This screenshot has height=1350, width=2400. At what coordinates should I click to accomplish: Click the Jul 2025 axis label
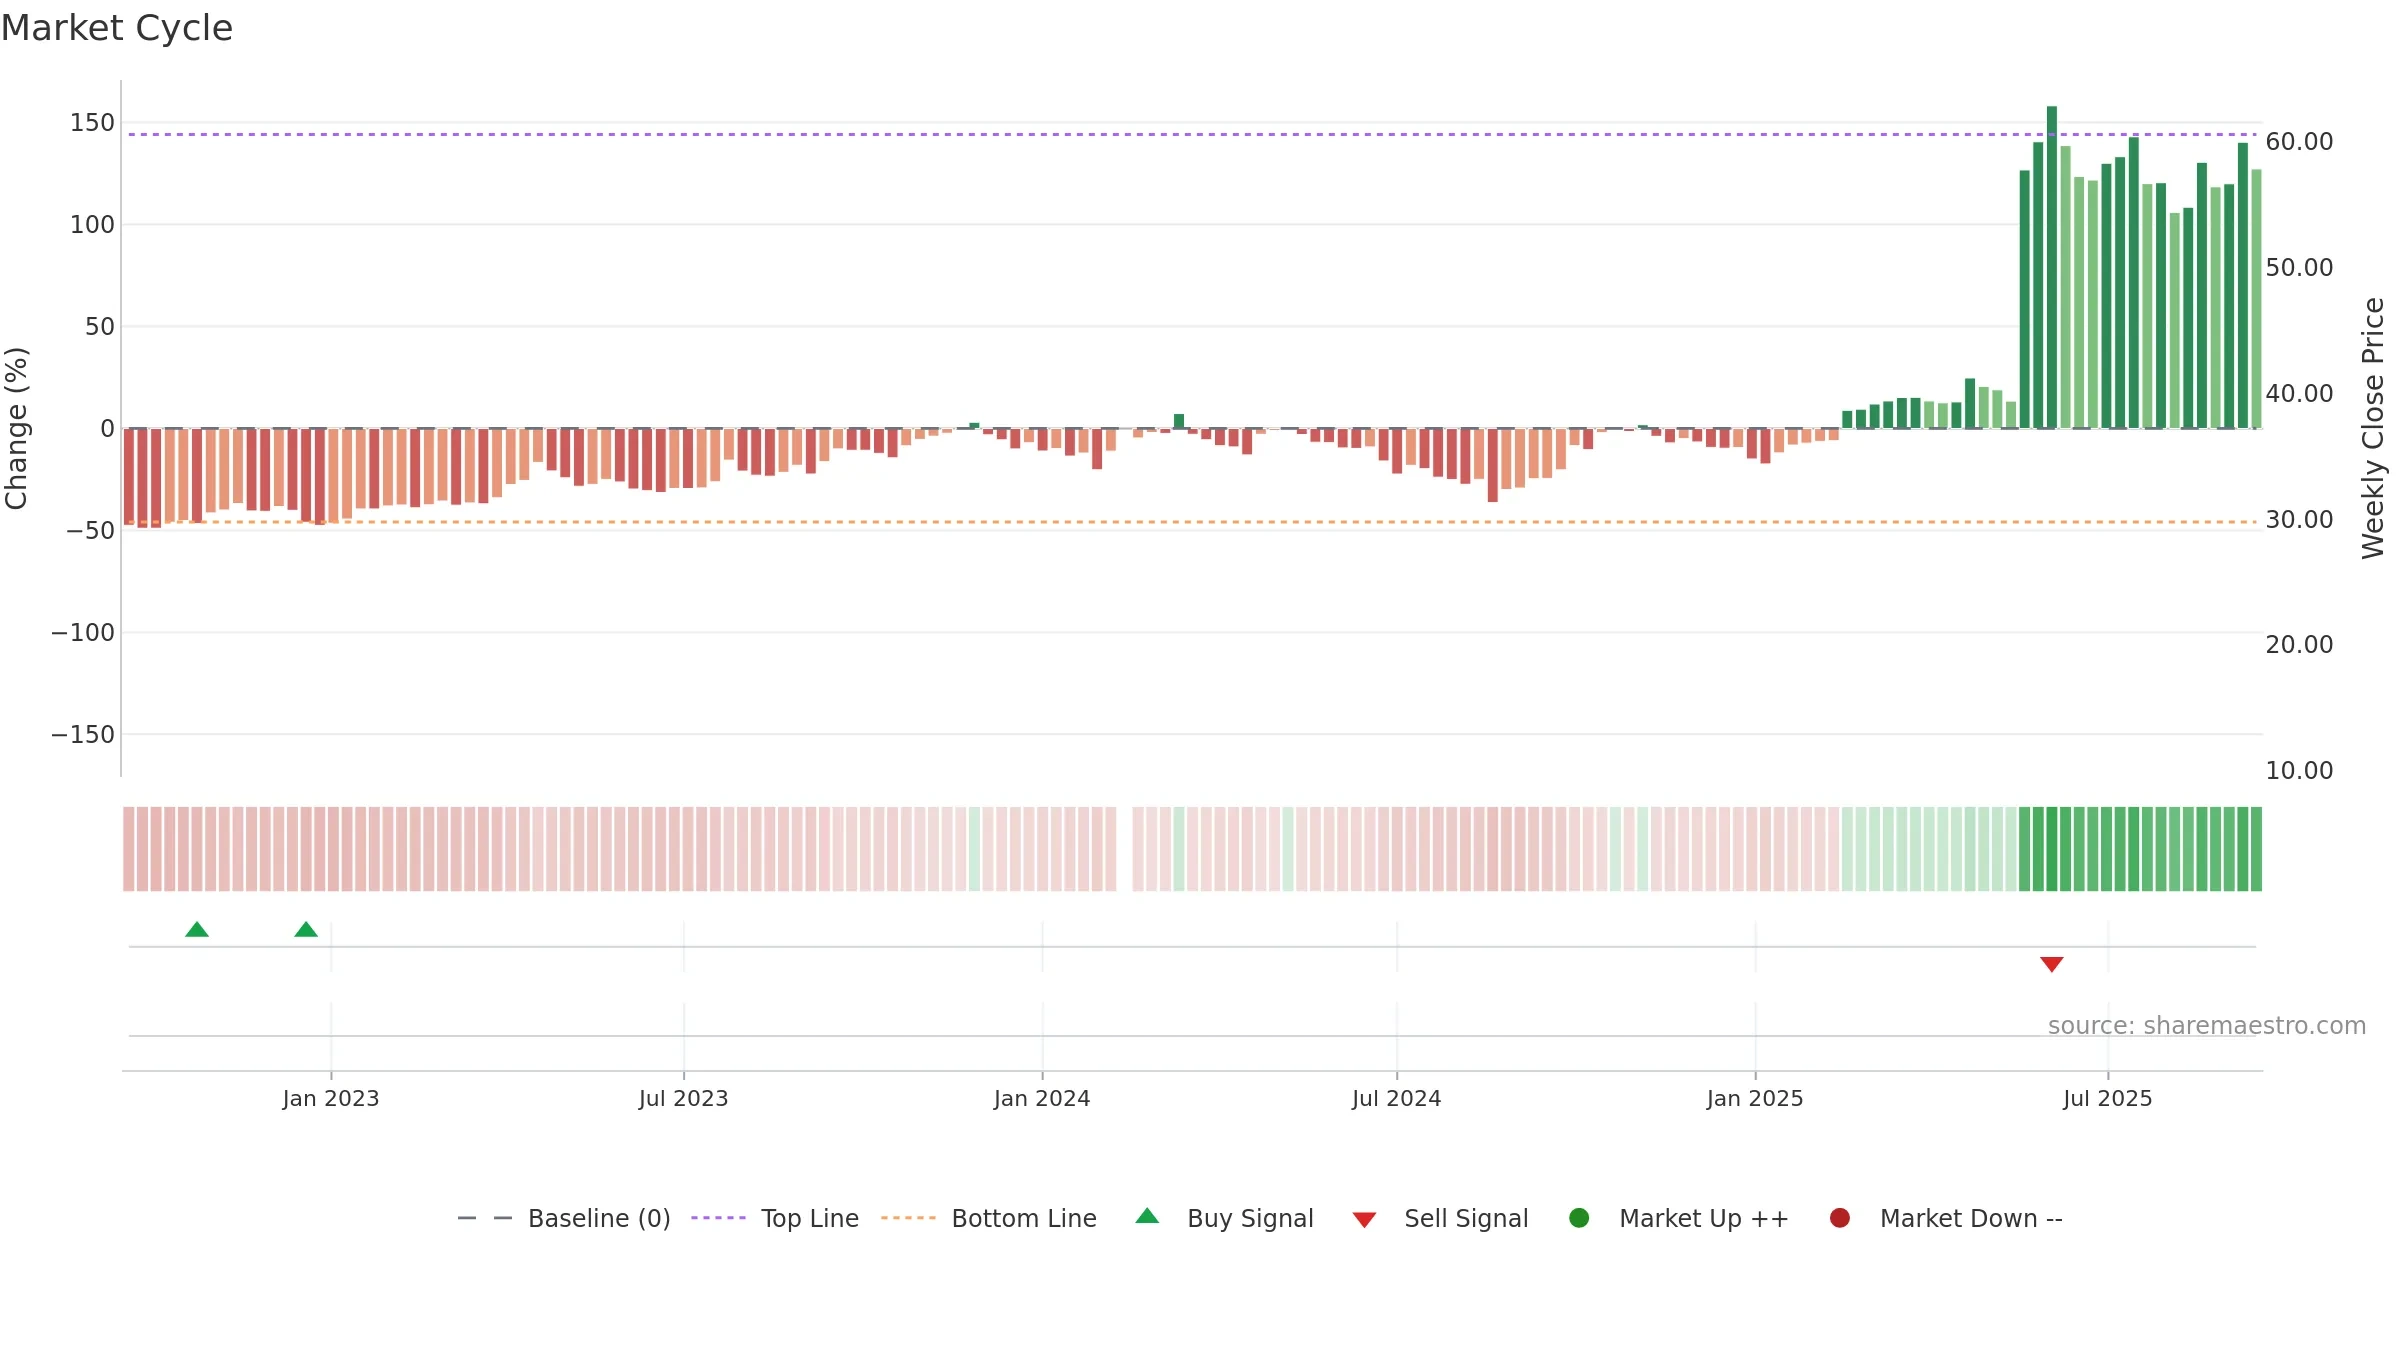click(x=2108, y=1099)
